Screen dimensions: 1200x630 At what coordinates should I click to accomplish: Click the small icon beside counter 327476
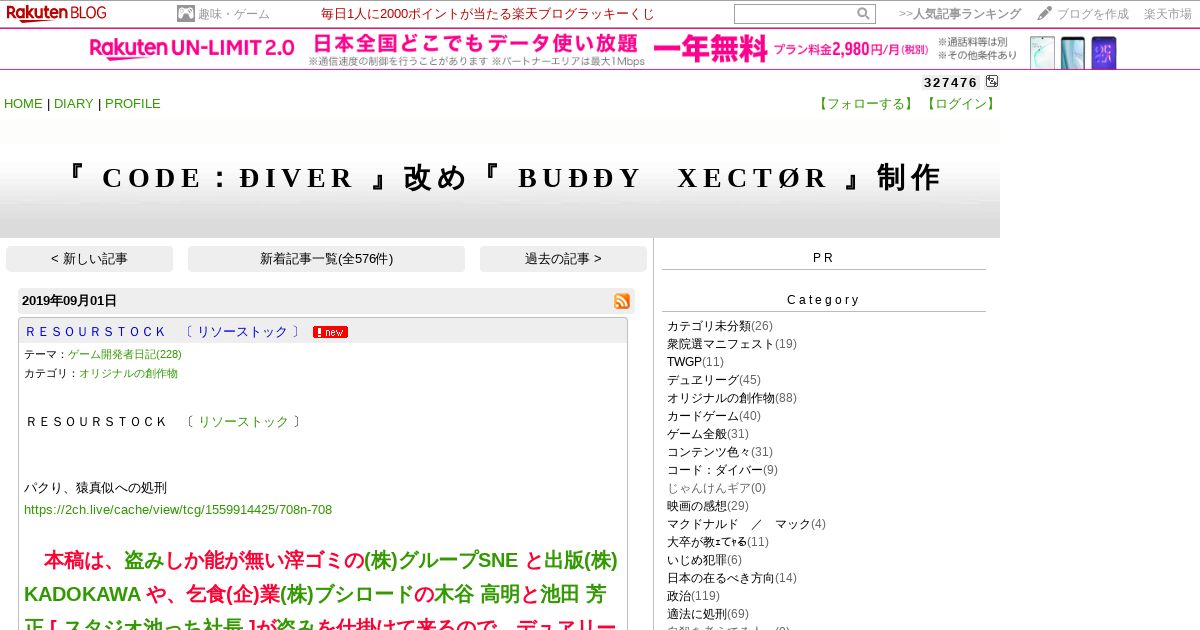point(992,82)
